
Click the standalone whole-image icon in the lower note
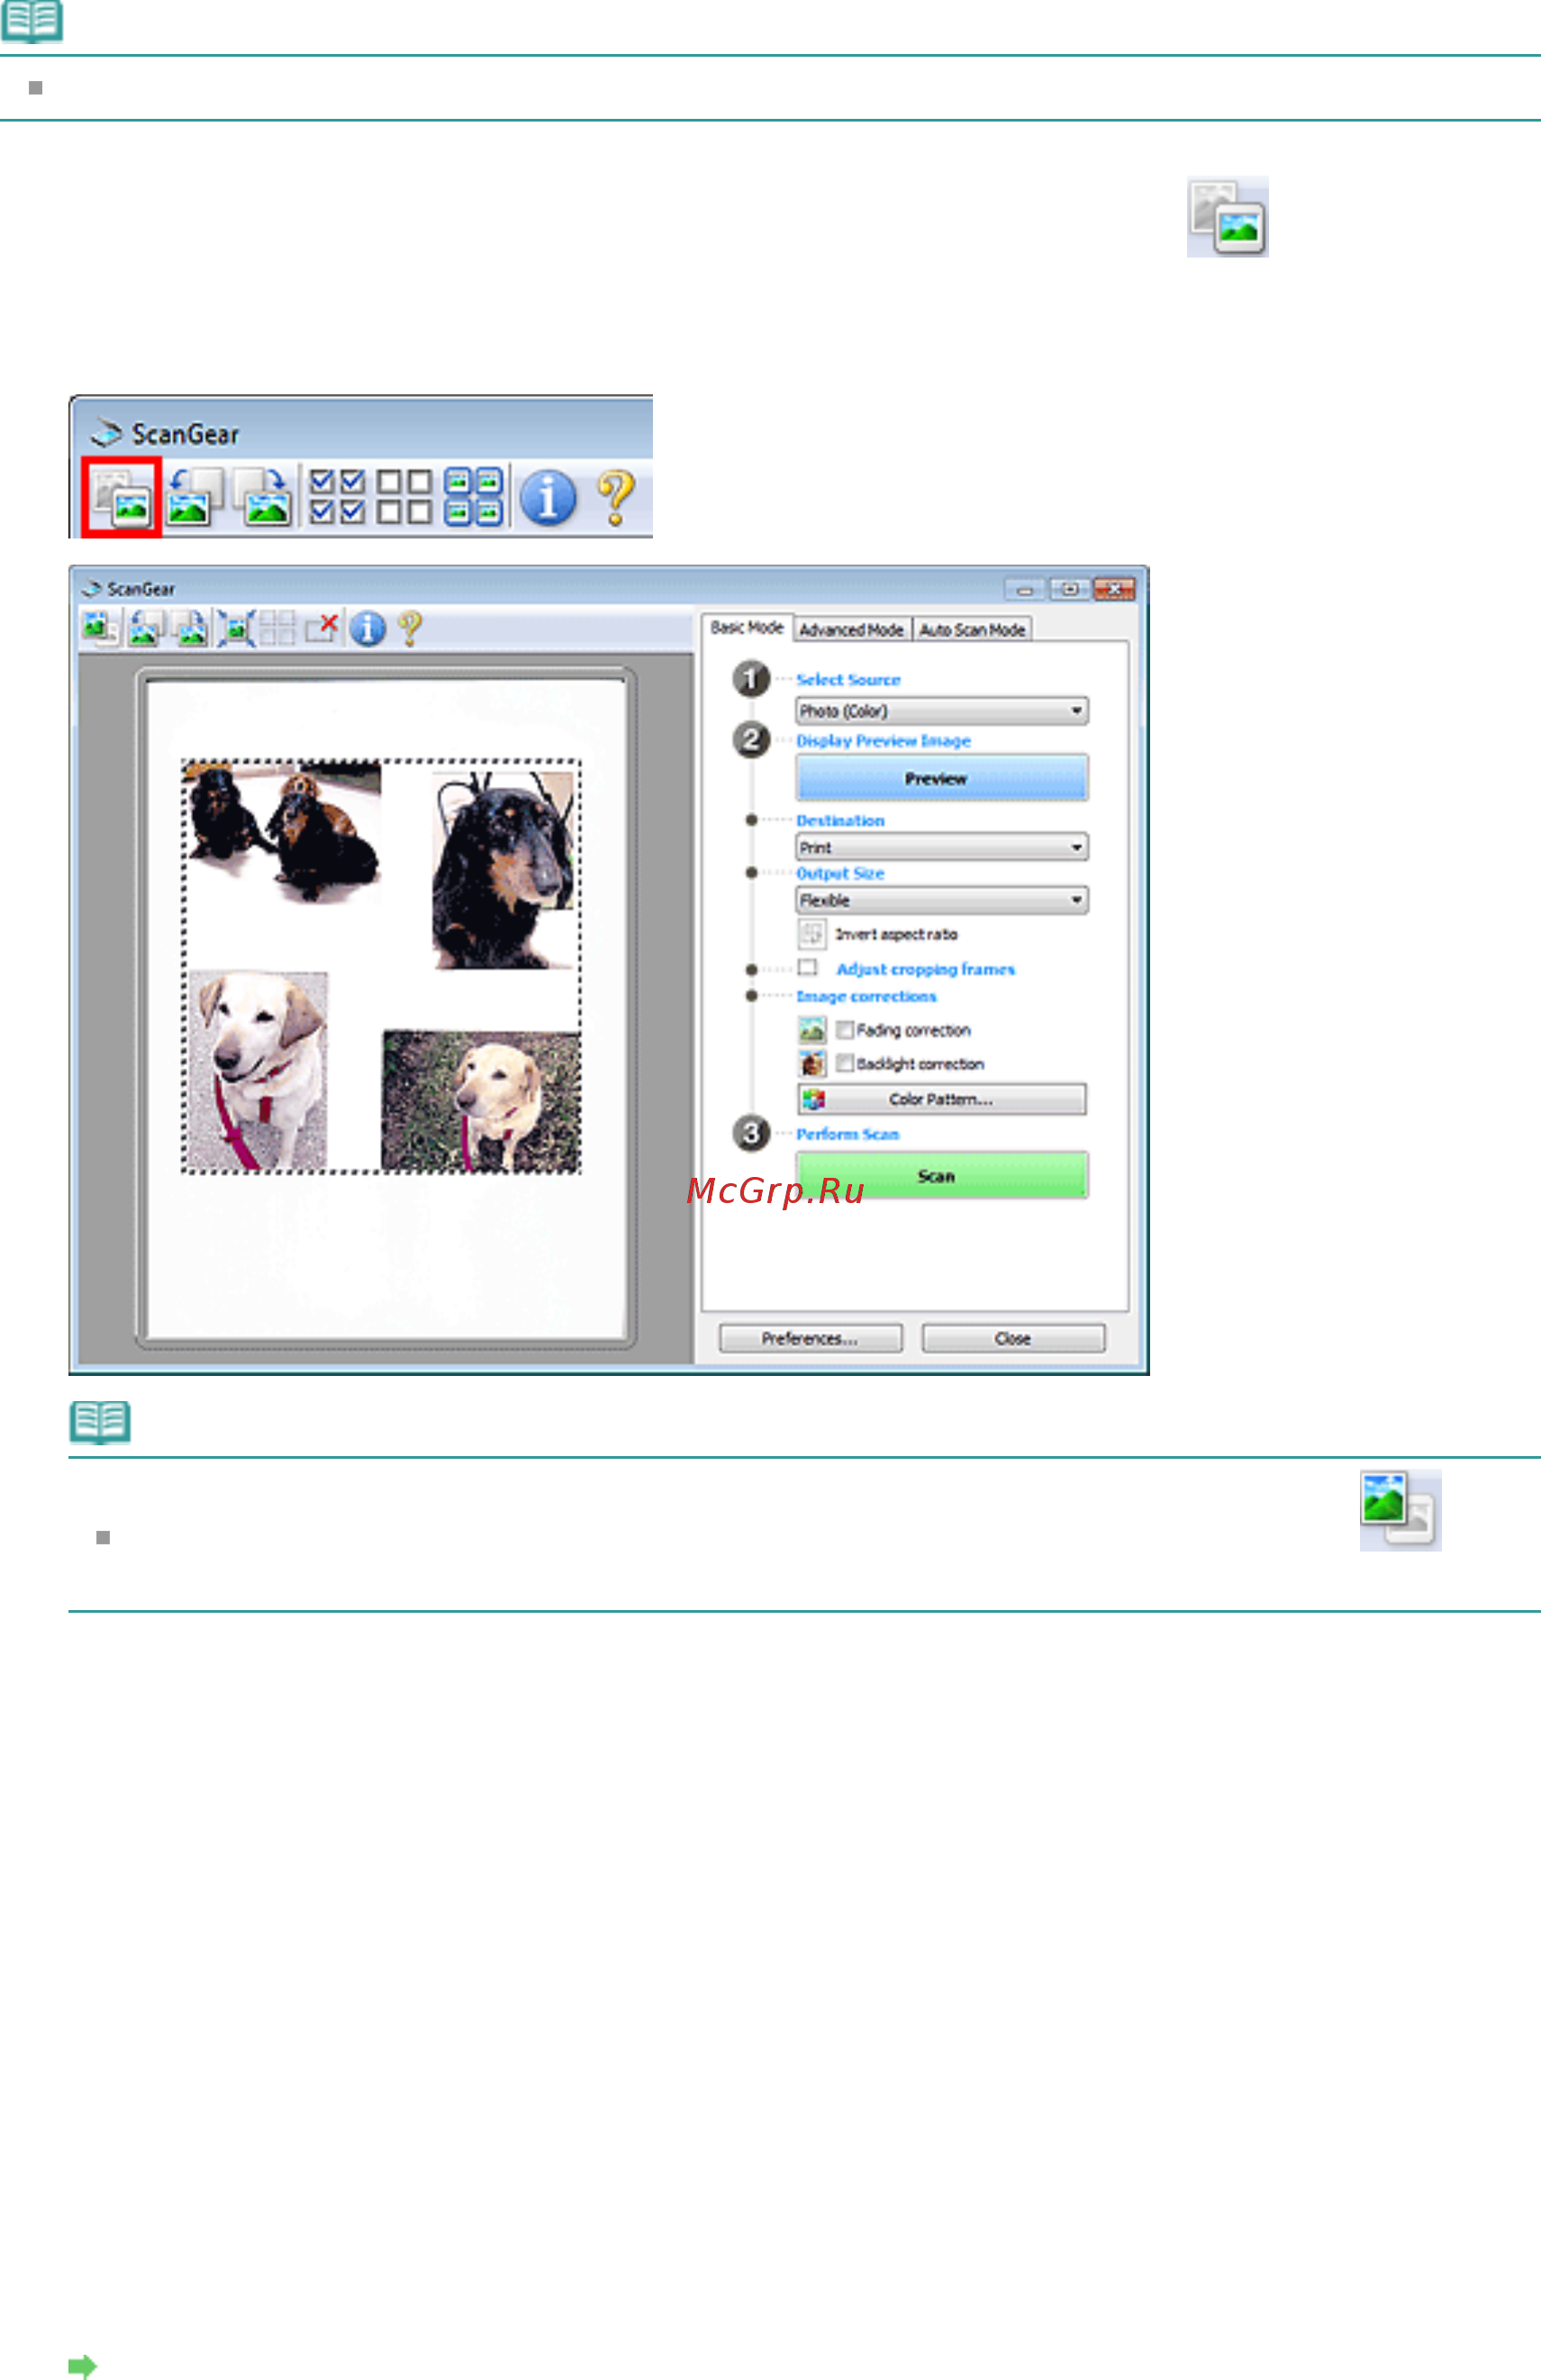tap(1400, 1510)
